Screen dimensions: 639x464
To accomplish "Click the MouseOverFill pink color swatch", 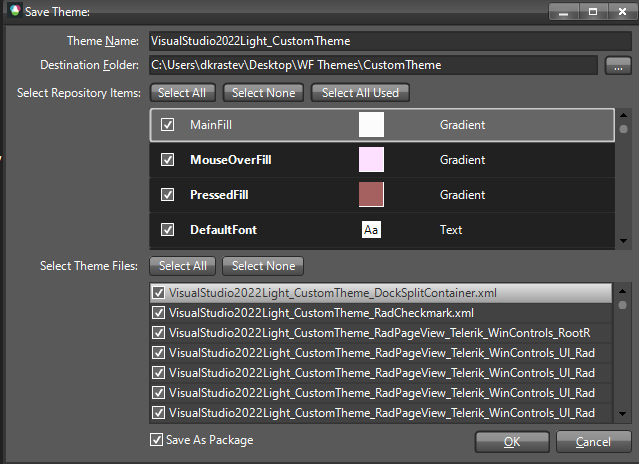I will tap(371, 160).
